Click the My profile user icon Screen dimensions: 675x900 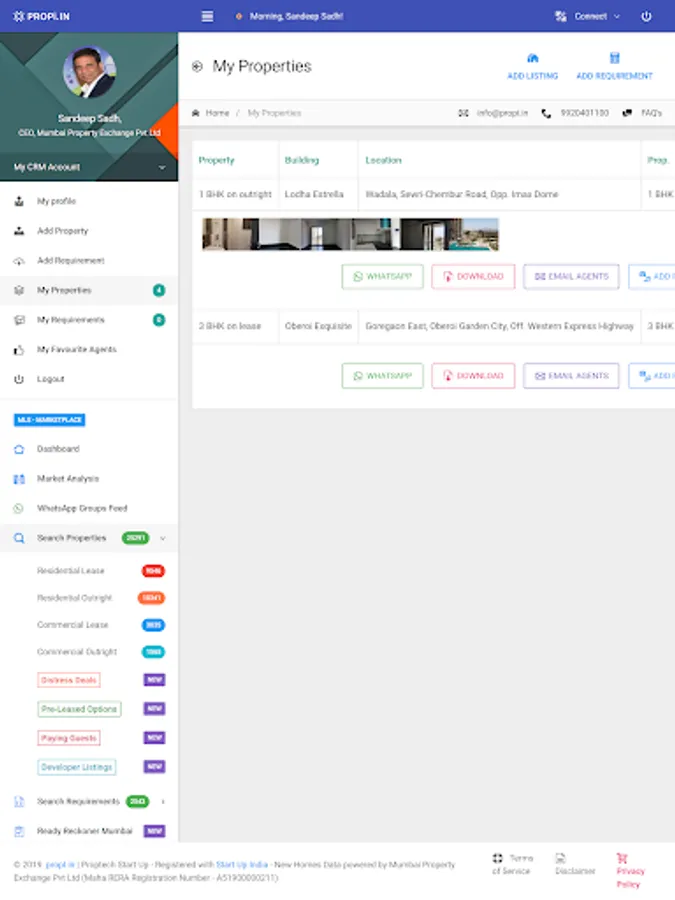point(19,201)
